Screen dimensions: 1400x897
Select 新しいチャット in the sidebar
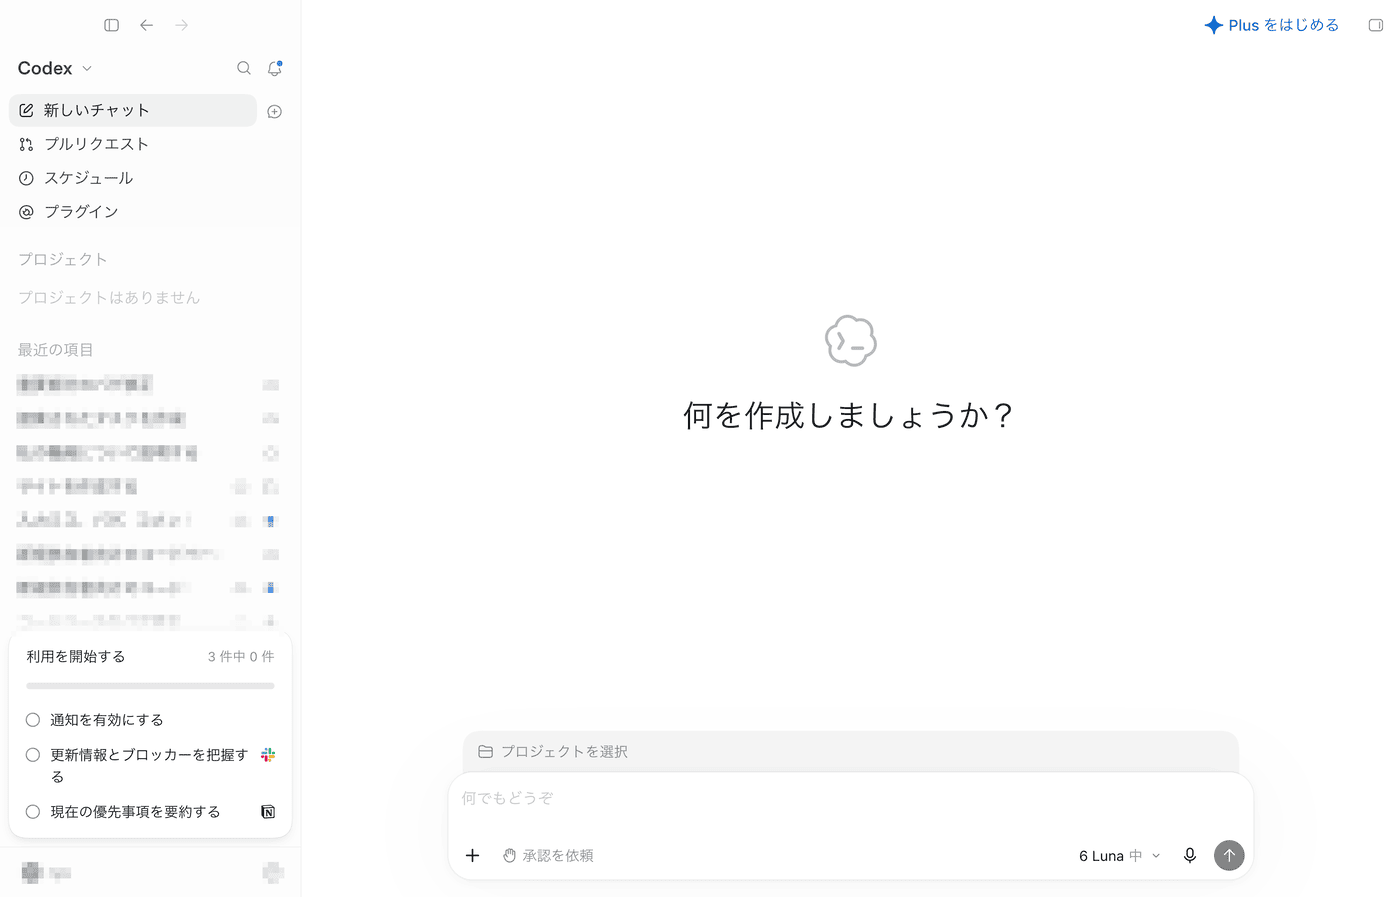(x=133, y=110)
